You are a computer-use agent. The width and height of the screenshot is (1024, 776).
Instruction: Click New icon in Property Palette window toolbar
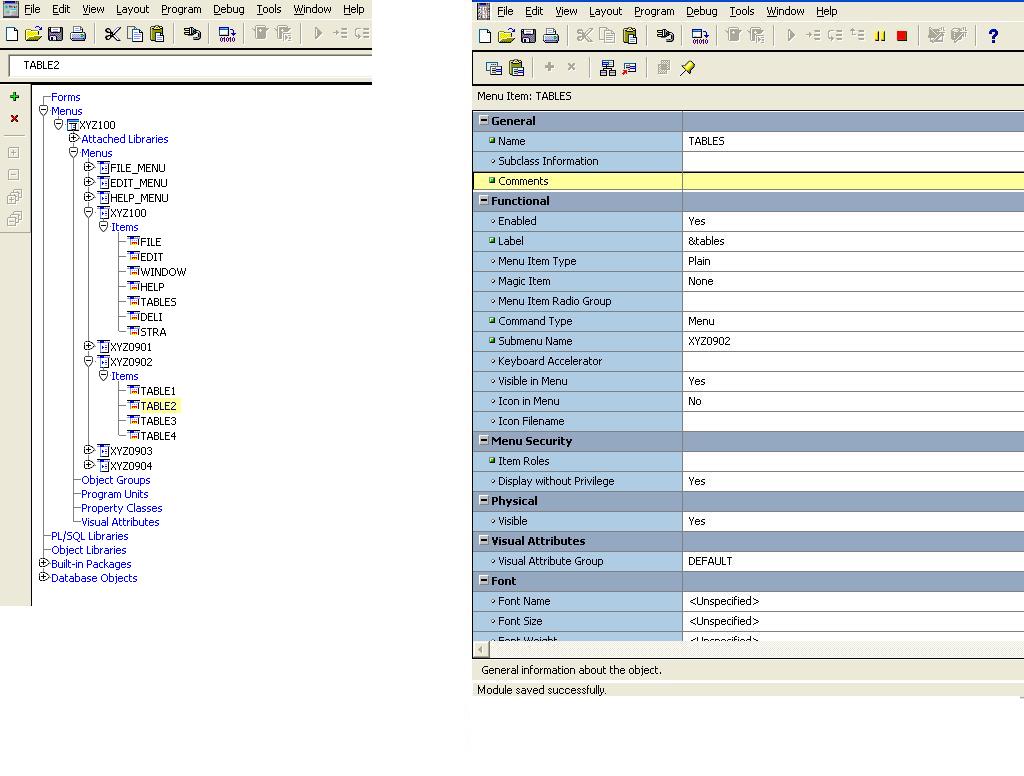pyautogui.click(x=485, y=35)
